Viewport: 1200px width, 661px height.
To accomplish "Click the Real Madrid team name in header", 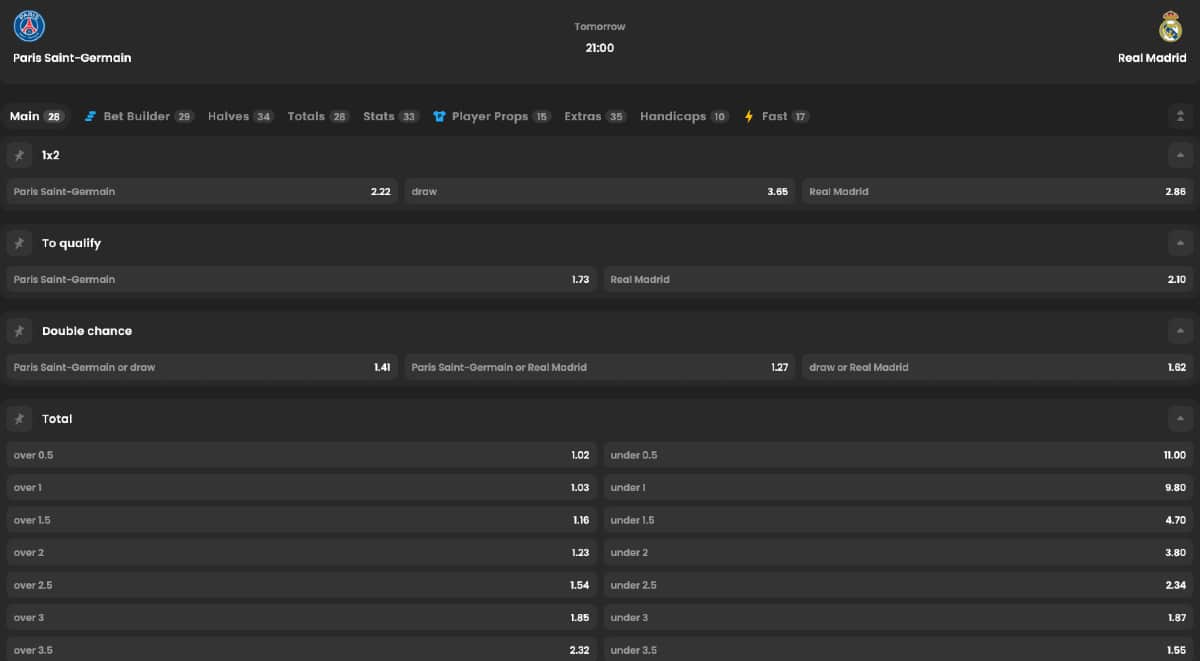I will click(x=1152, y=58).
